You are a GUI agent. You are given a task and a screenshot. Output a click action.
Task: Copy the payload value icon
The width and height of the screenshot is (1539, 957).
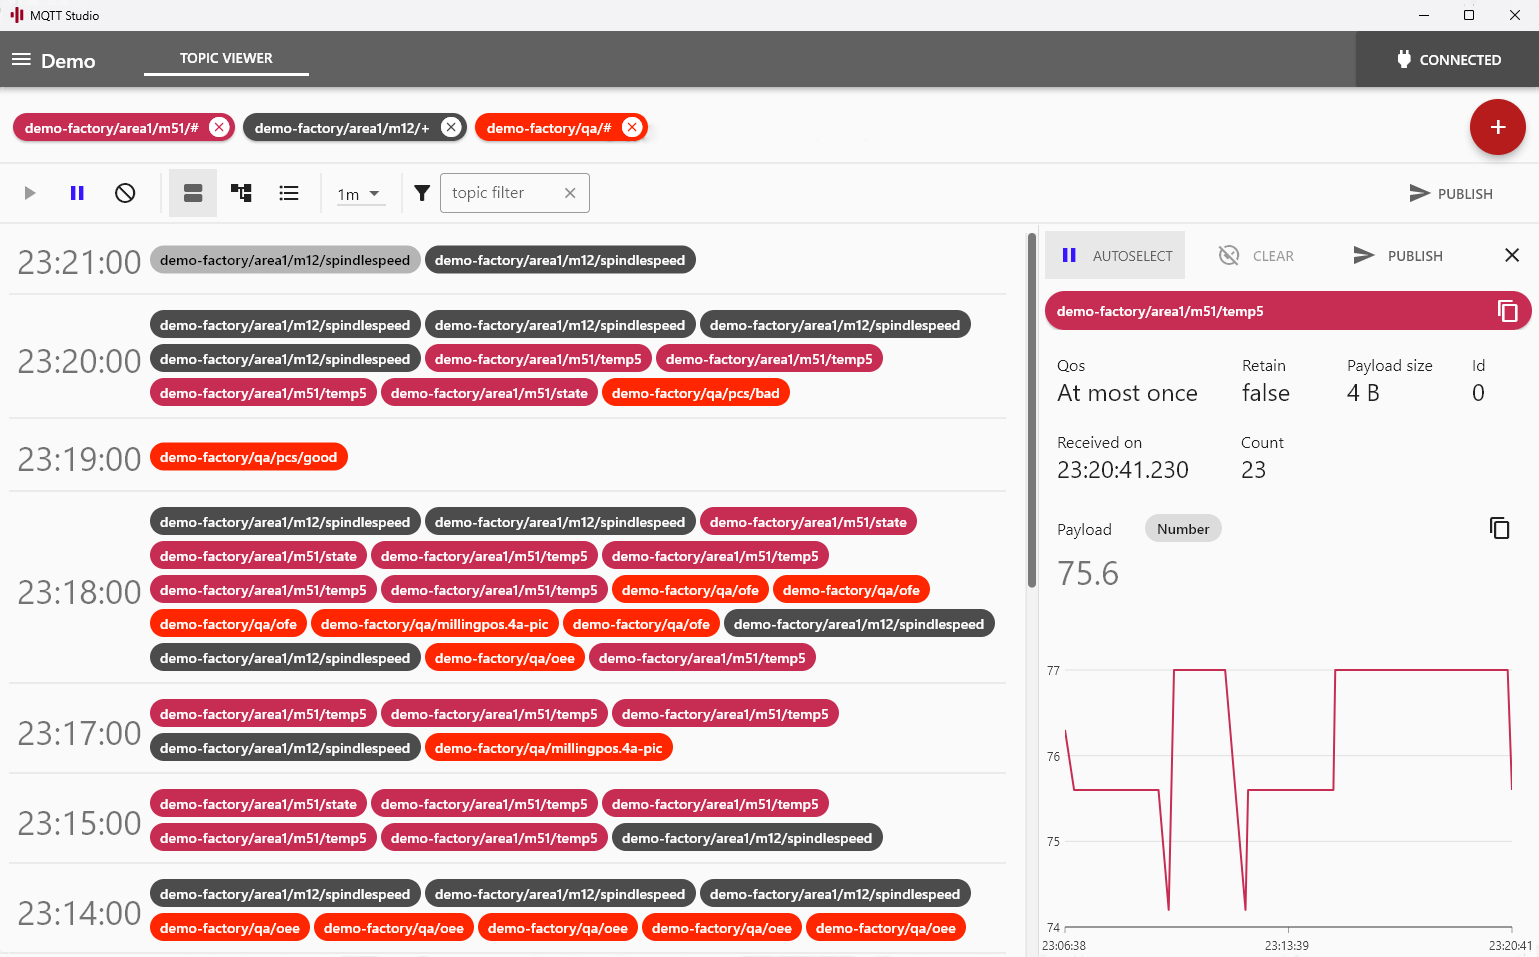coord(1499,528)
